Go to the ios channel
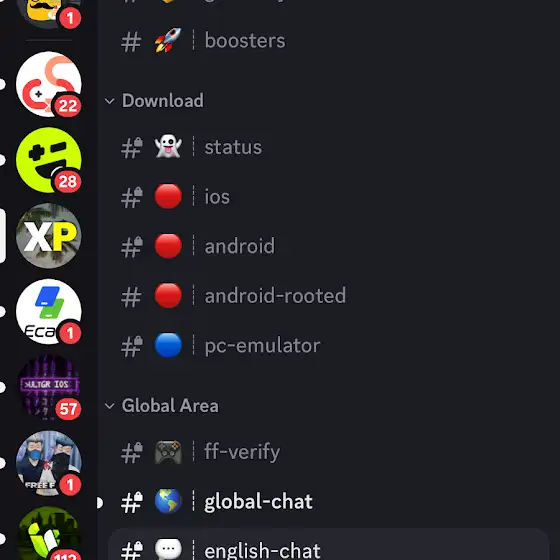560x560 pixels. [329, 197]
